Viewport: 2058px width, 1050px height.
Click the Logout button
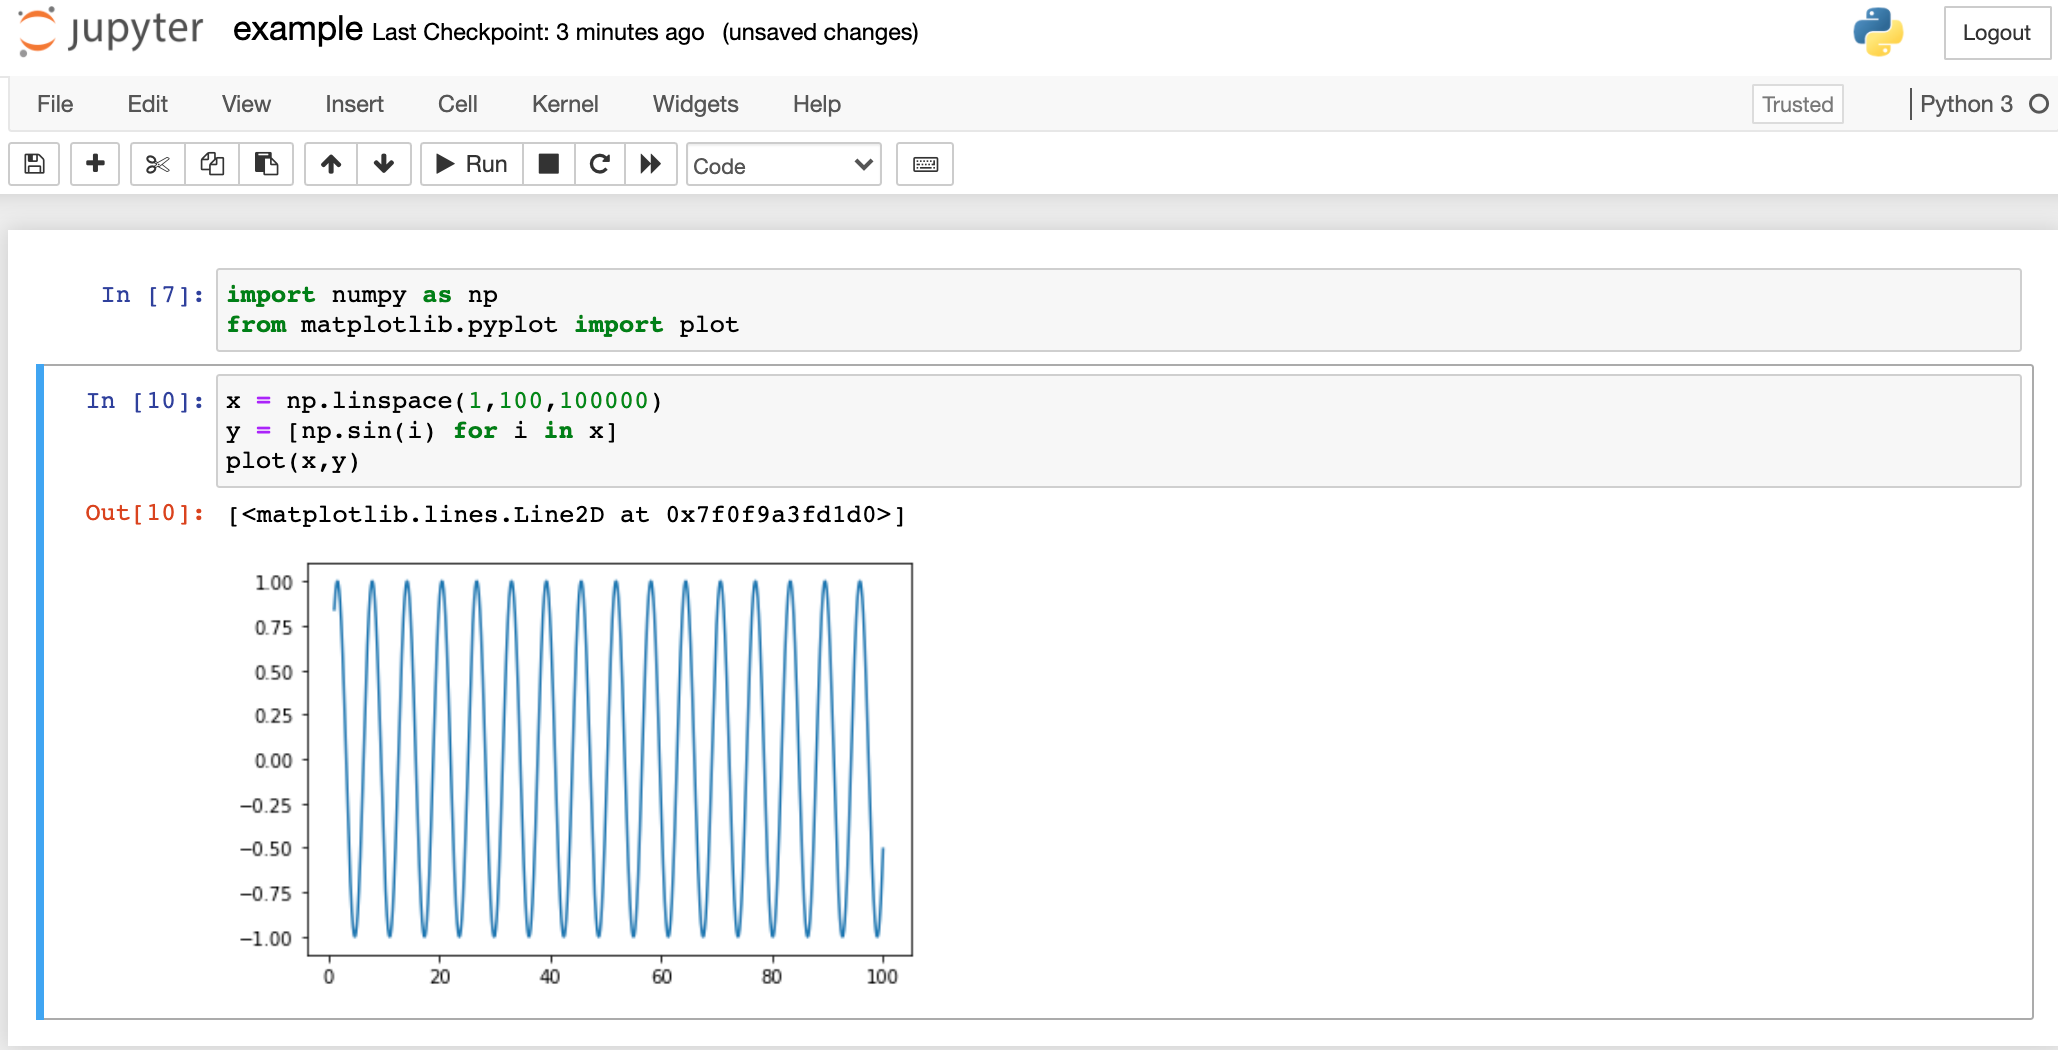coord(1996,33)
